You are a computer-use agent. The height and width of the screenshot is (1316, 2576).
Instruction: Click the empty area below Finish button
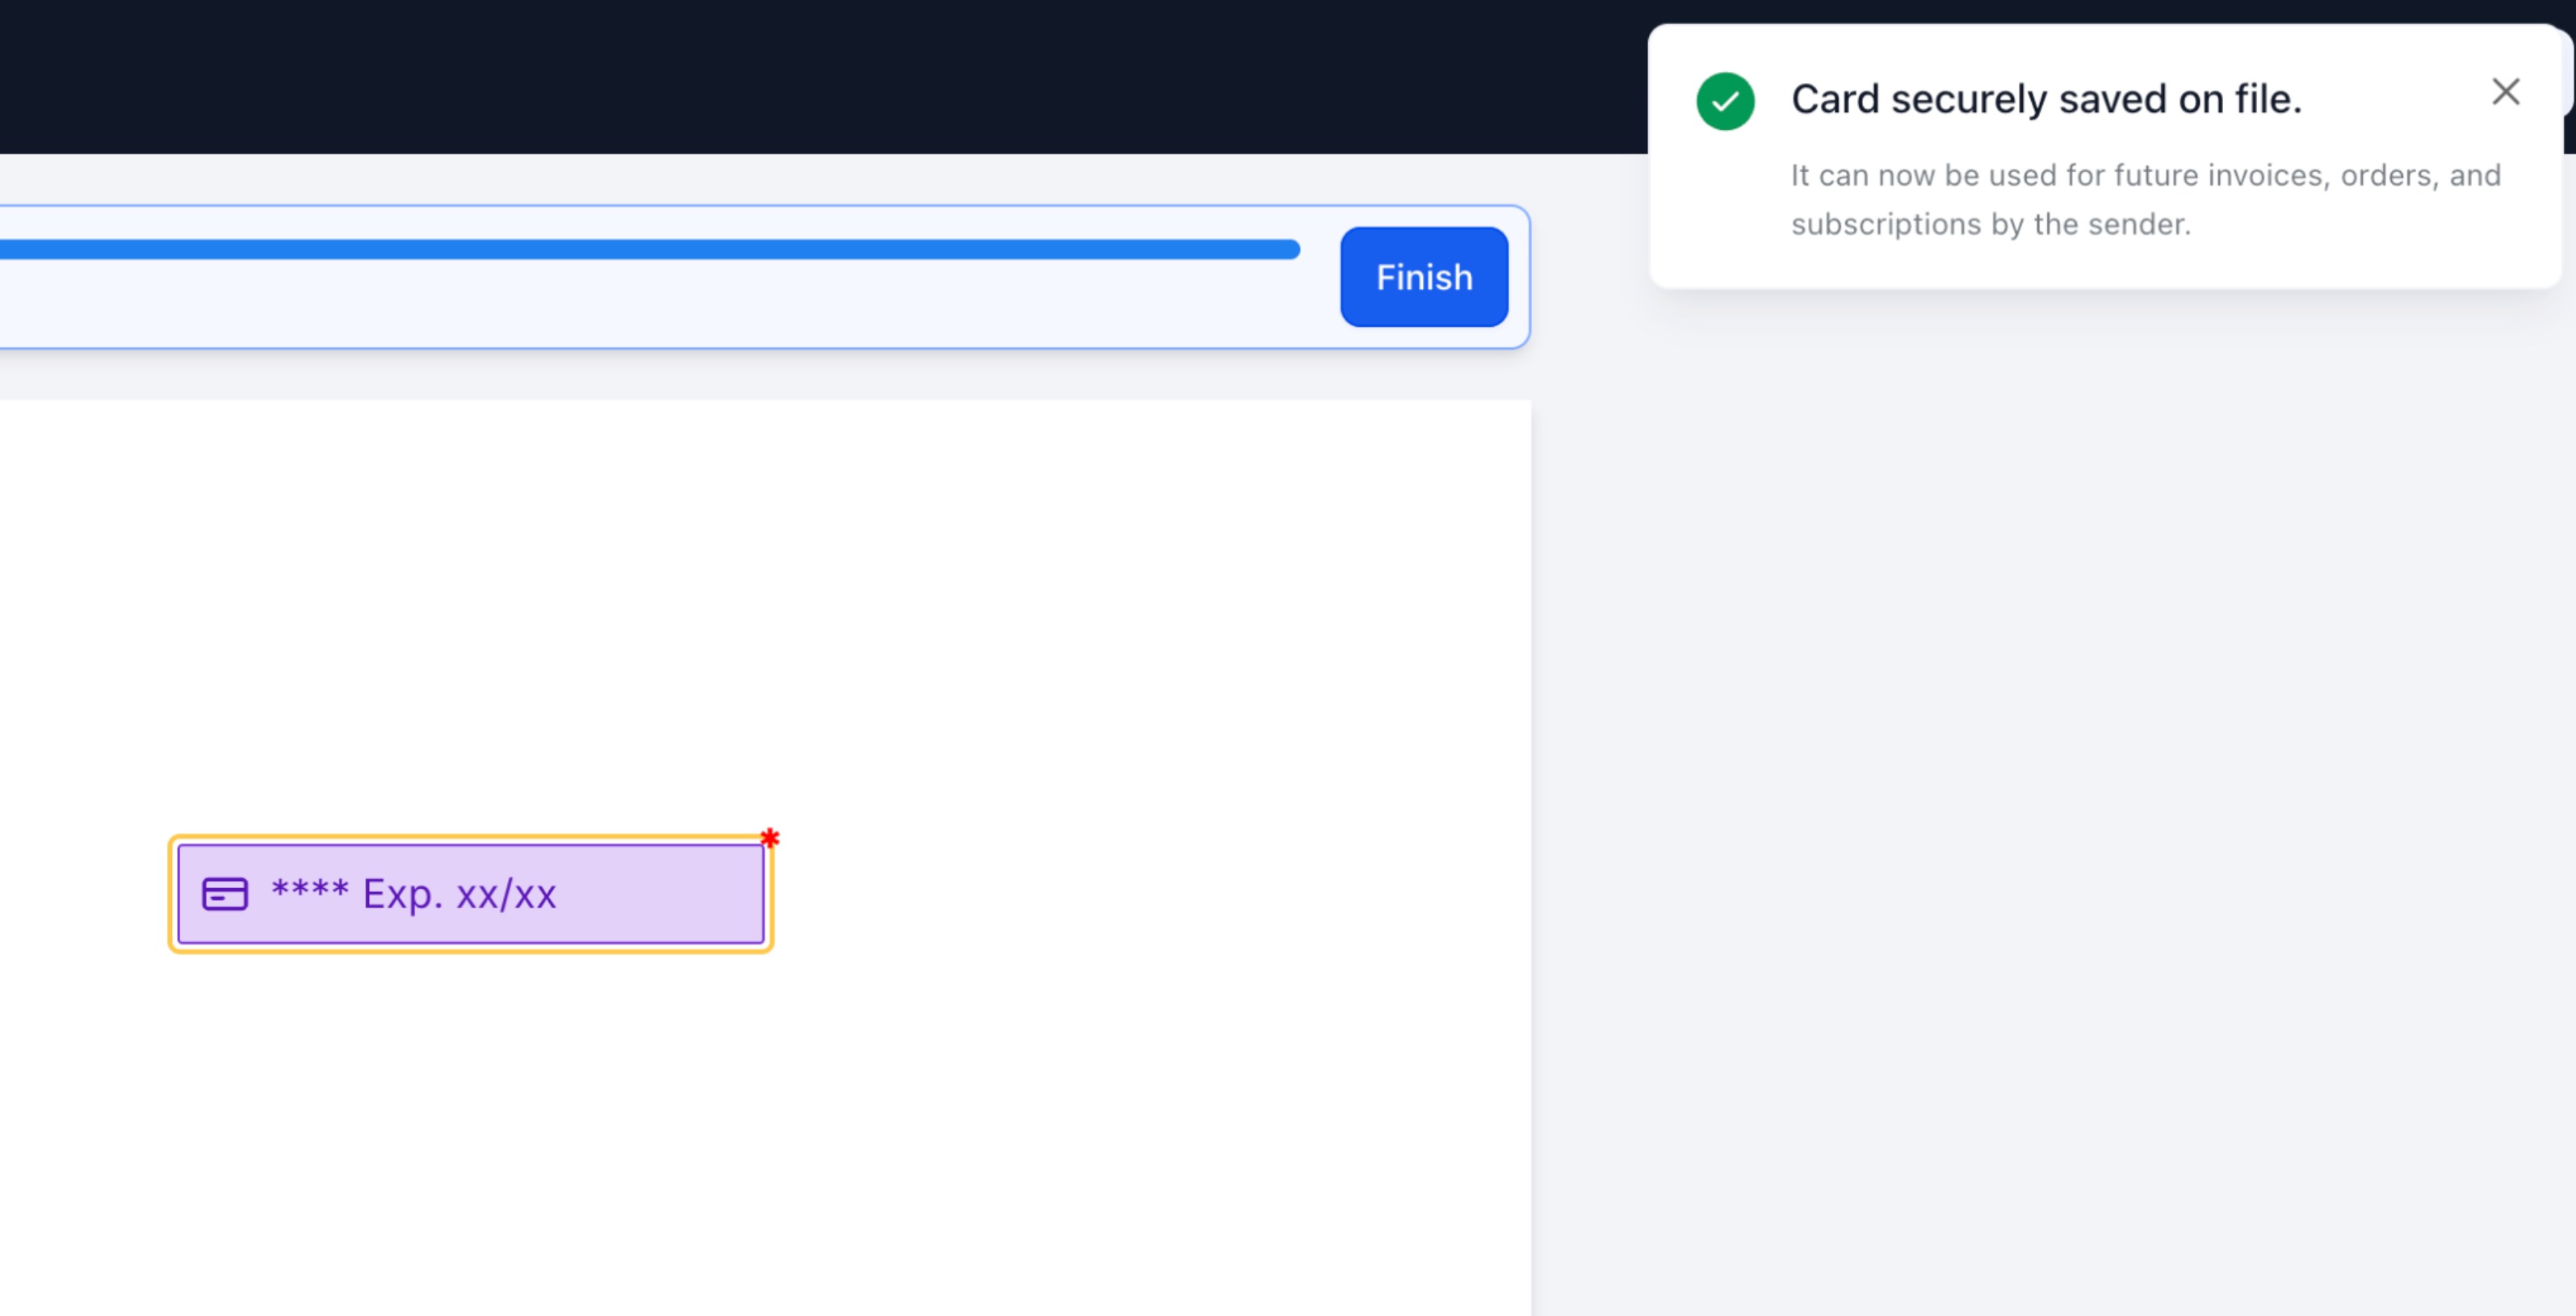[1424, 374]
